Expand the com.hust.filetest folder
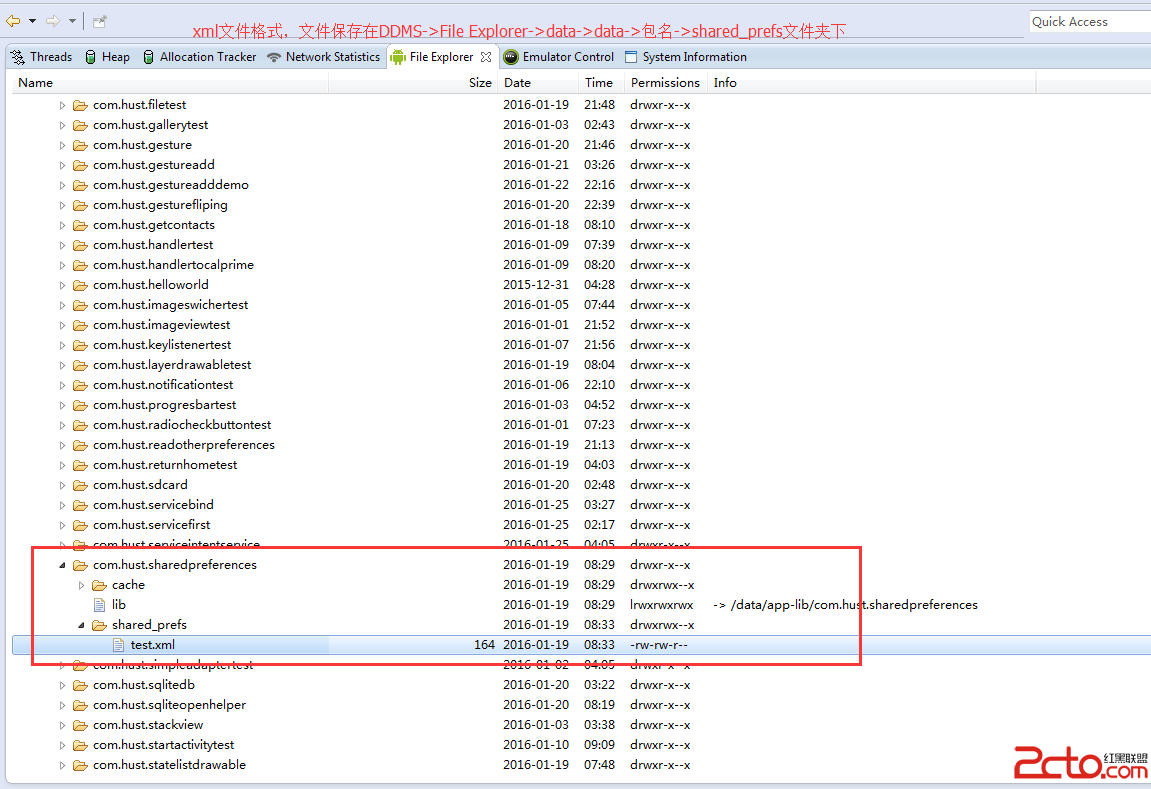This screenshot has height=789, width=1151. [62, 106]
